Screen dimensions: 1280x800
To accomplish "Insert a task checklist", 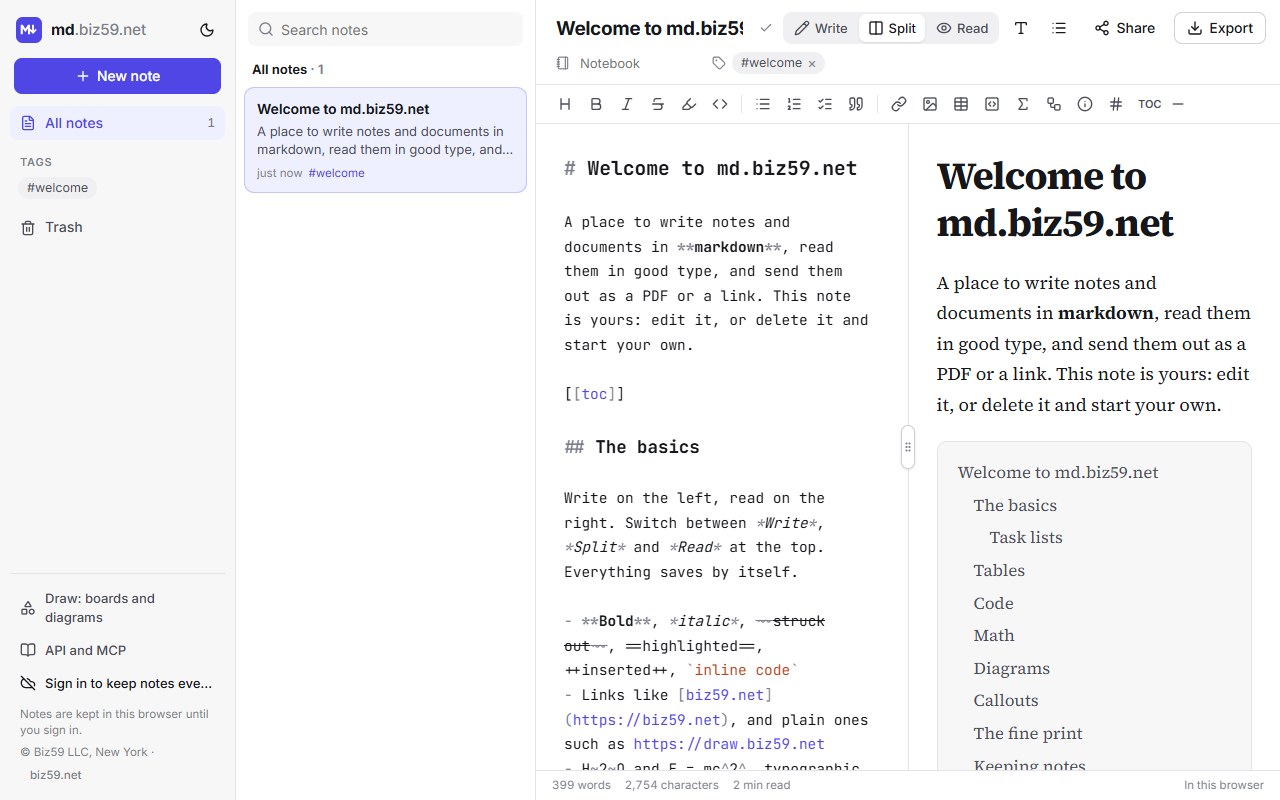I will click(825, 104).
